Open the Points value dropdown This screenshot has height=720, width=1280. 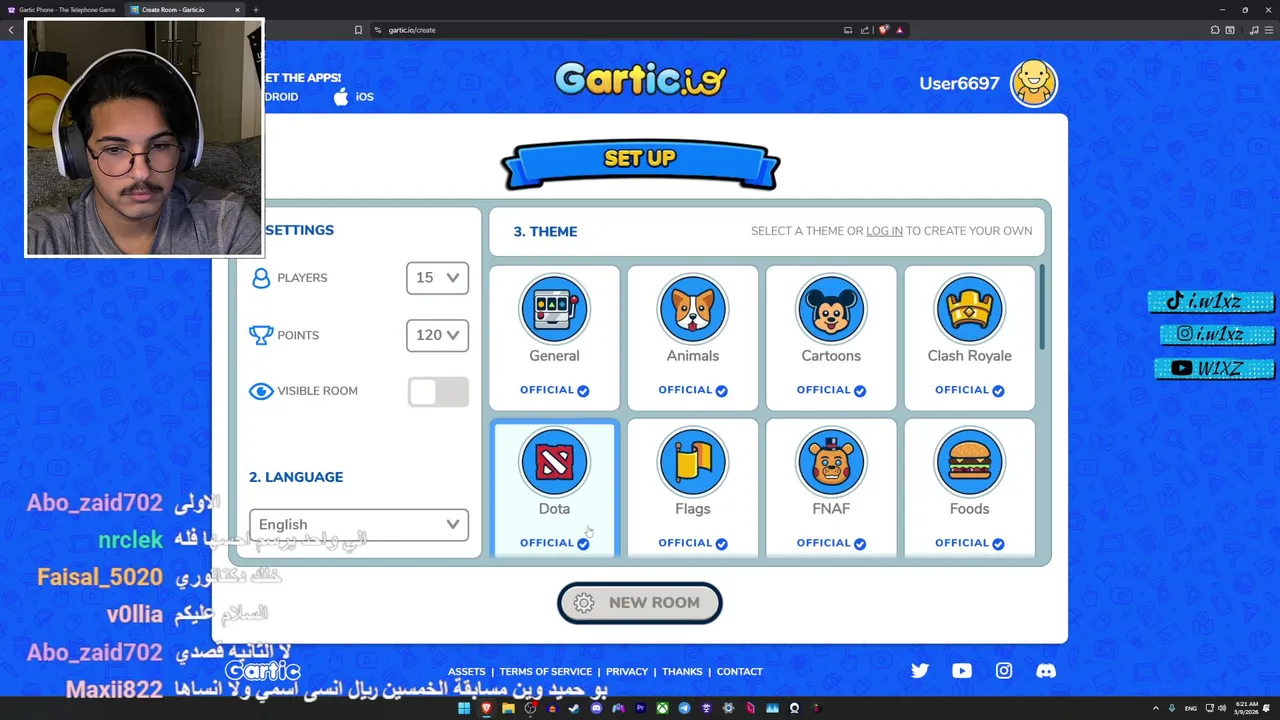coord(437,335)
